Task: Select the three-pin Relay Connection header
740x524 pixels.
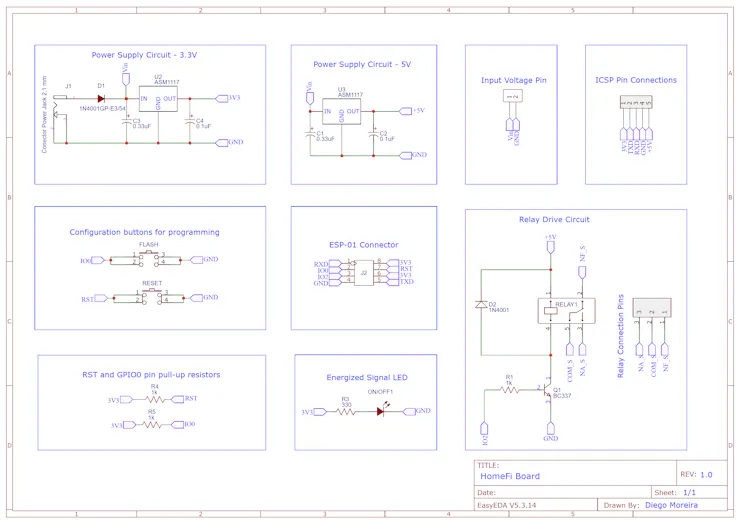Action: [x=652, y=308]
